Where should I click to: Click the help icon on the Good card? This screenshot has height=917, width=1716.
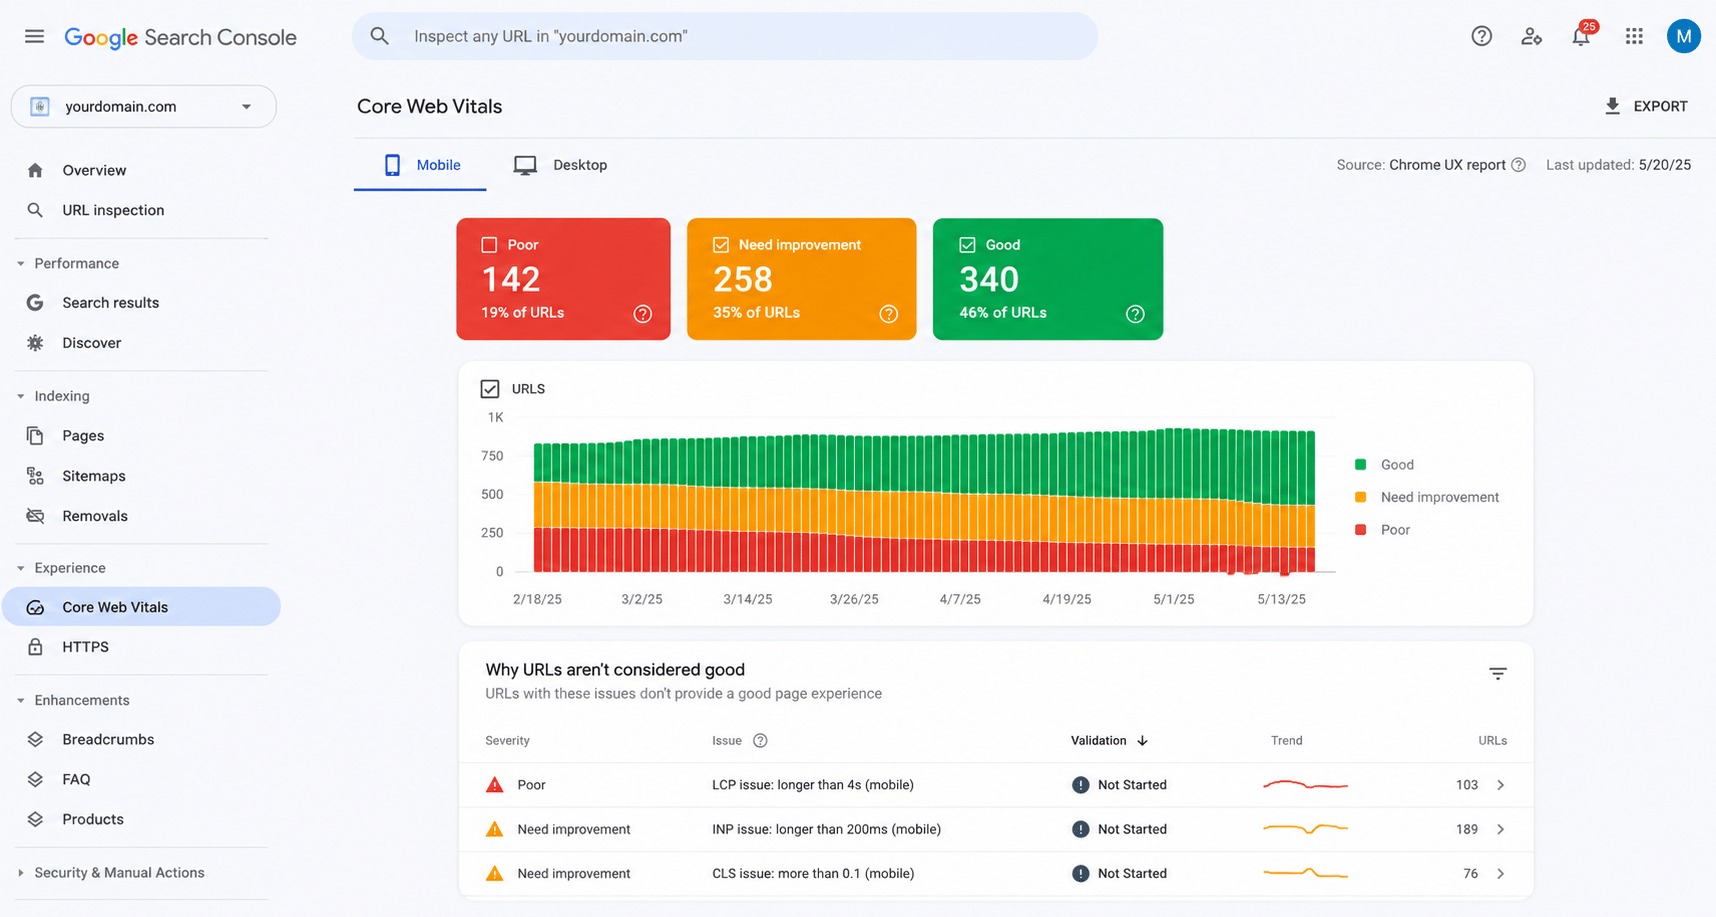1135,314
